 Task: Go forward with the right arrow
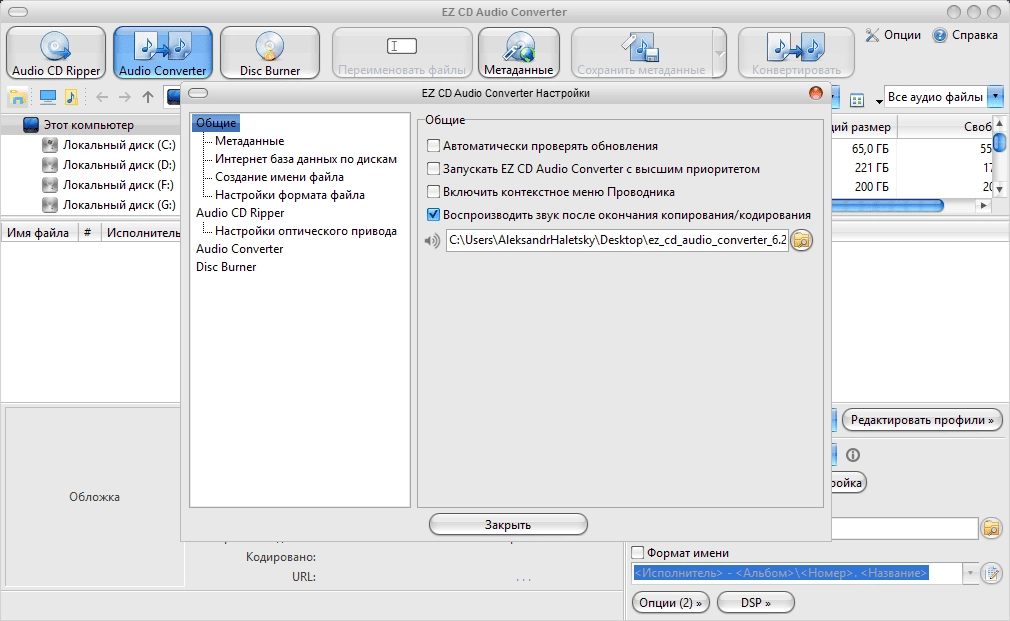point(125,97)
